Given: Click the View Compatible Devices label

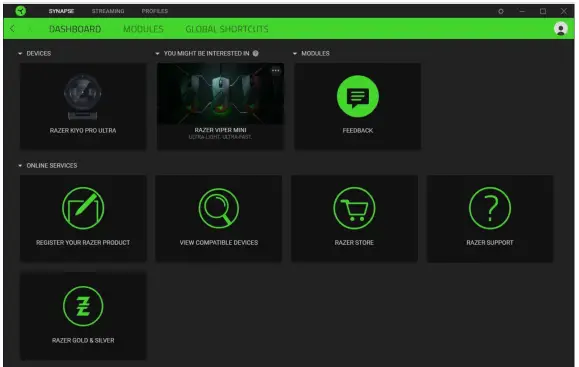Looking at the screenshot, I should [219, 243].
